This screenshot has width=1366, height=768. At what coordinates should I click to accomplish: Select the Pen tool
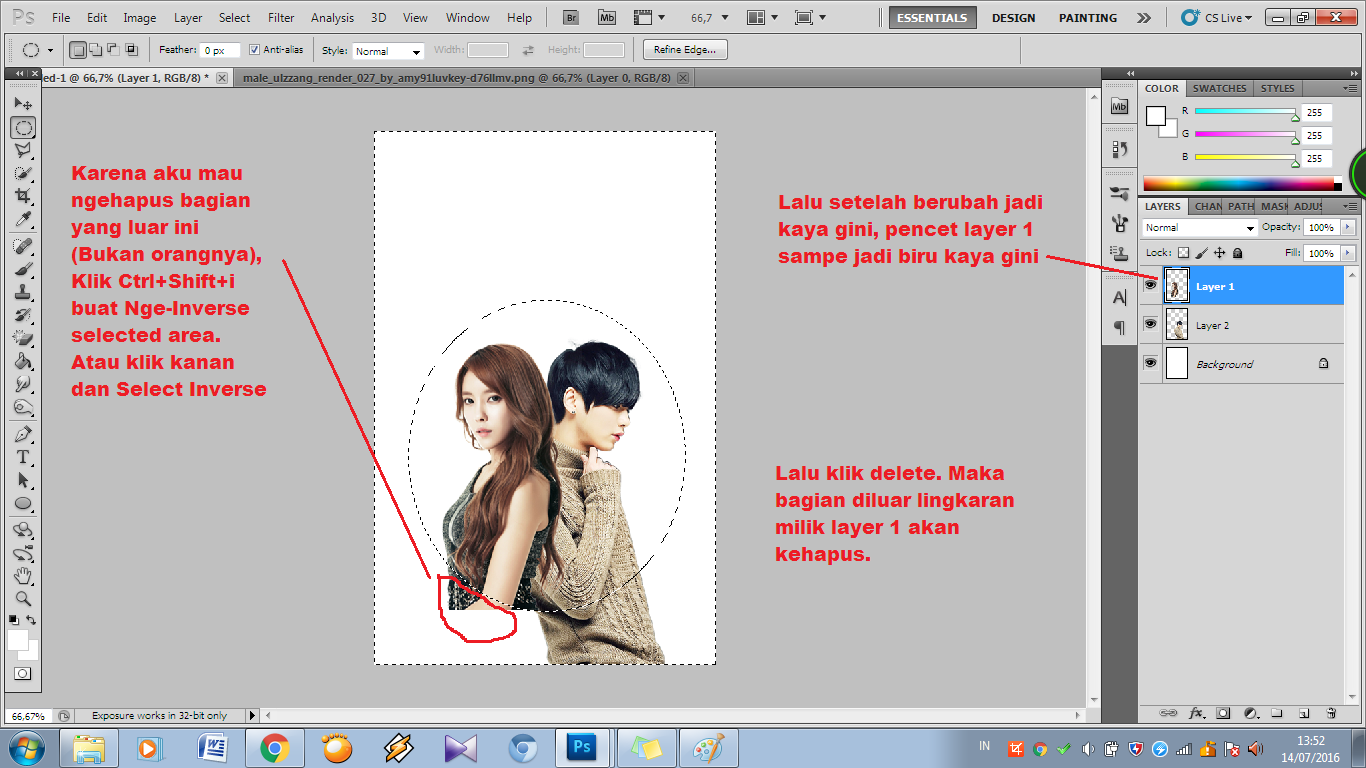[x=23, y=434]
